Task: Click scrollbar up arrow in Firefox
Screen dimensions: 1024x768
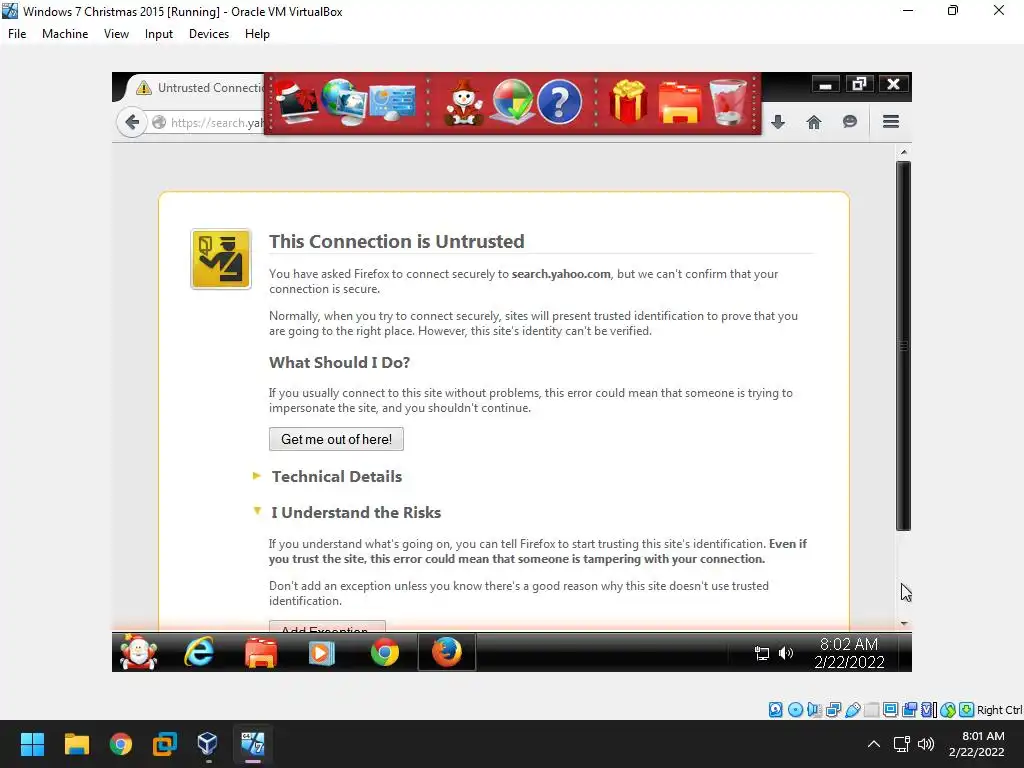Action: (x=904, y=152)
